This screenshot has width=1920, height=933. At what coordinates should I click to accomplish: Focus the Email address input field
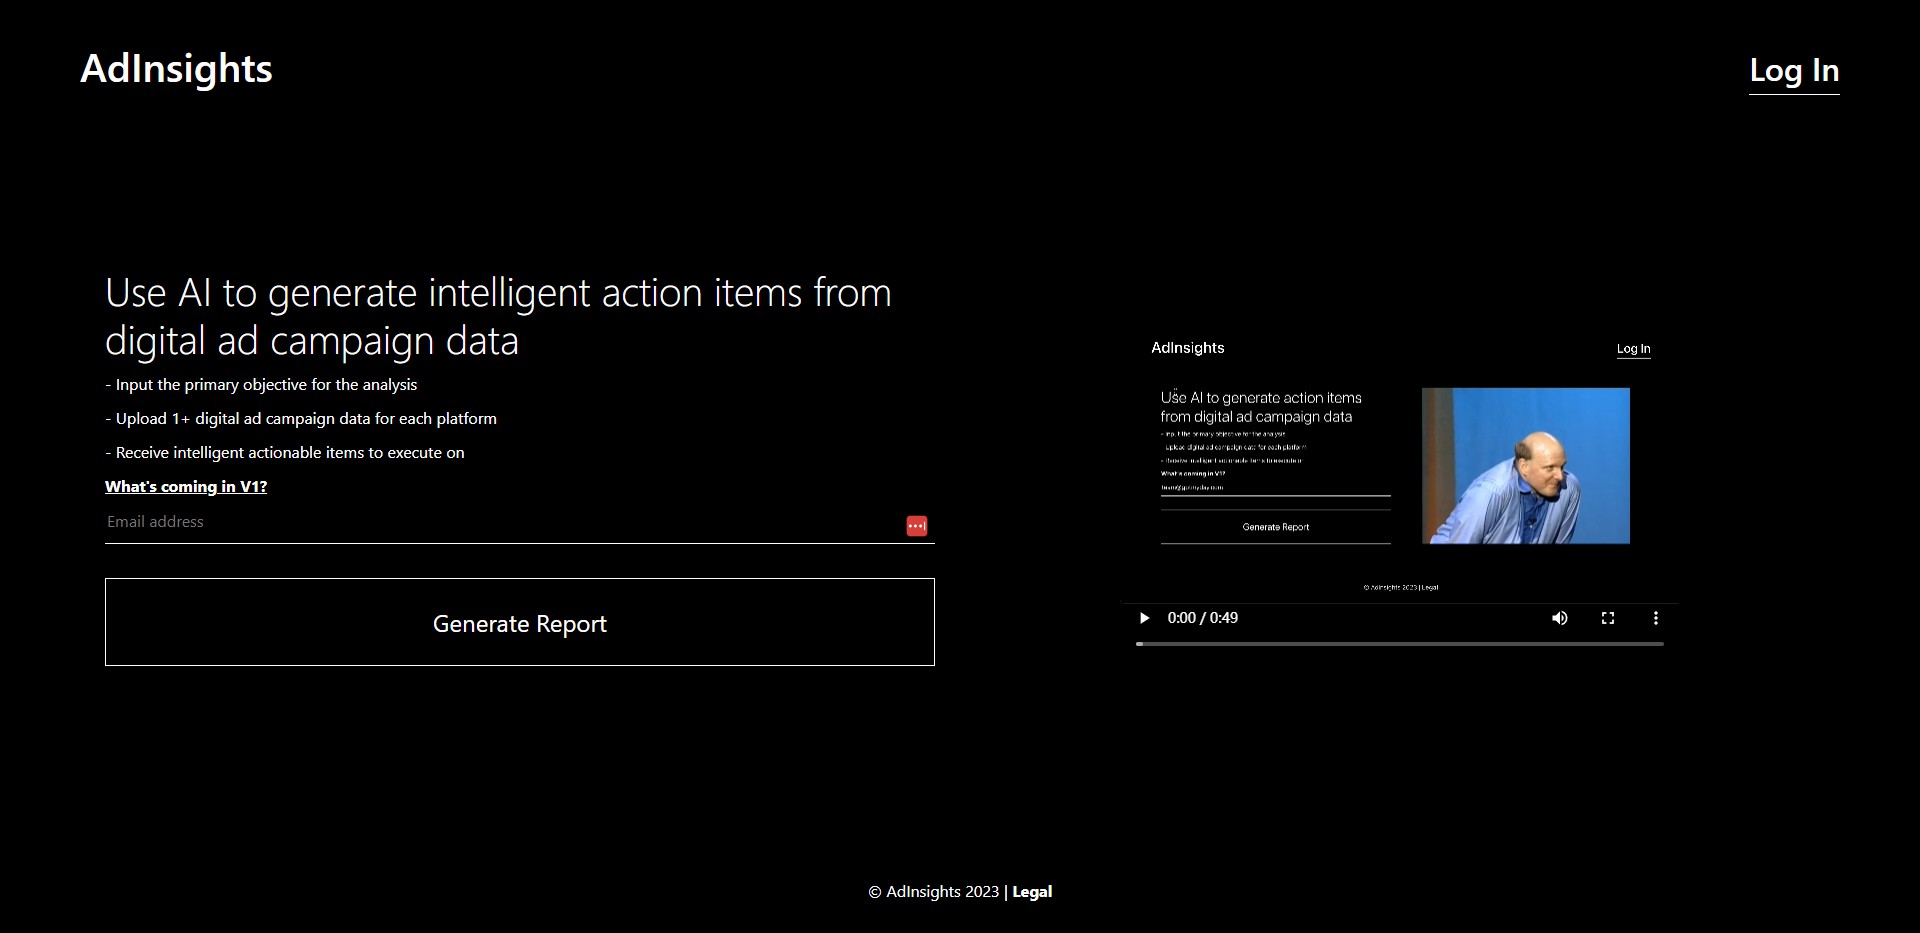[x=400, y=521]
